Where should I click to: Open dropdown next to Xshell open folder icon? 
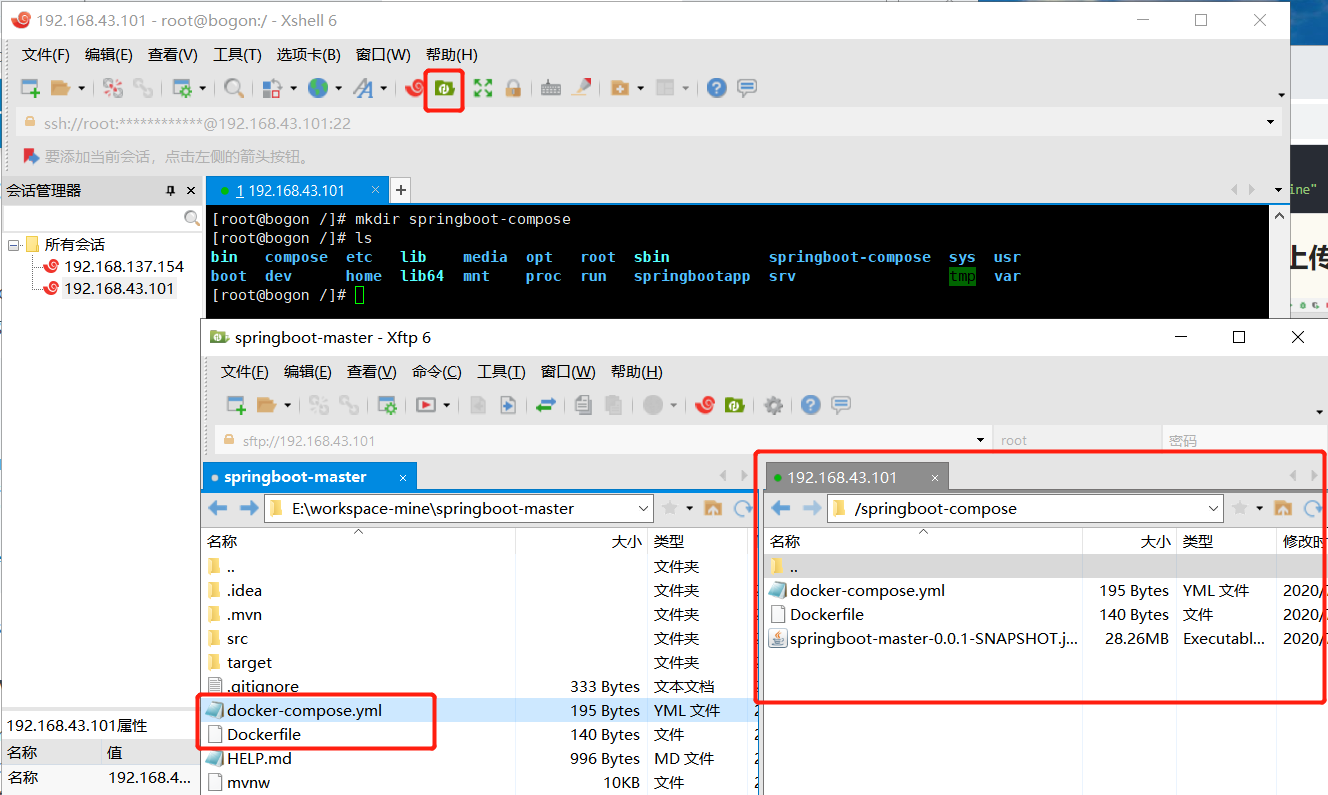click(x=82, y=88)
